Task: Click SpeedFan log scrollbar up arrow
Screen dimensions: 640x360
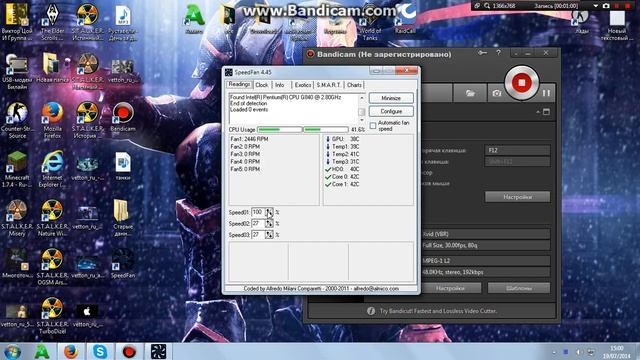Action: [362, 98]
